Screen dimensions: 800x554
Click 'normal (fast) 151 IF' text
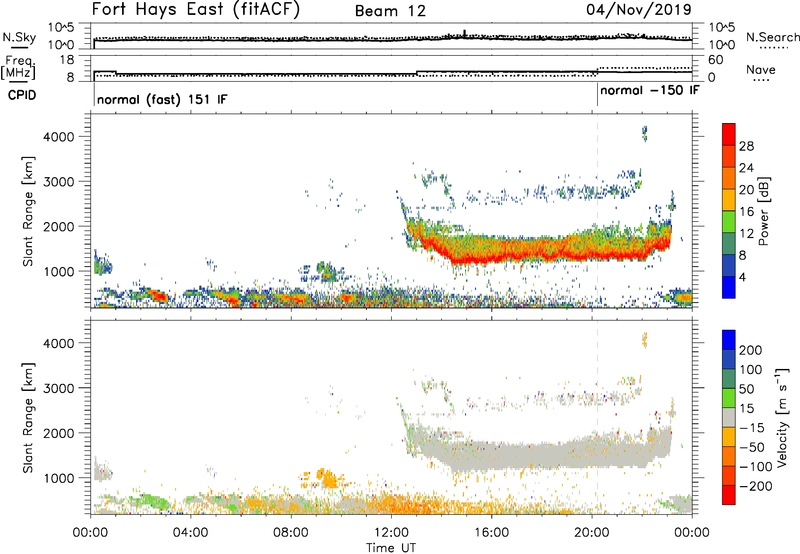tap(162, 99)
